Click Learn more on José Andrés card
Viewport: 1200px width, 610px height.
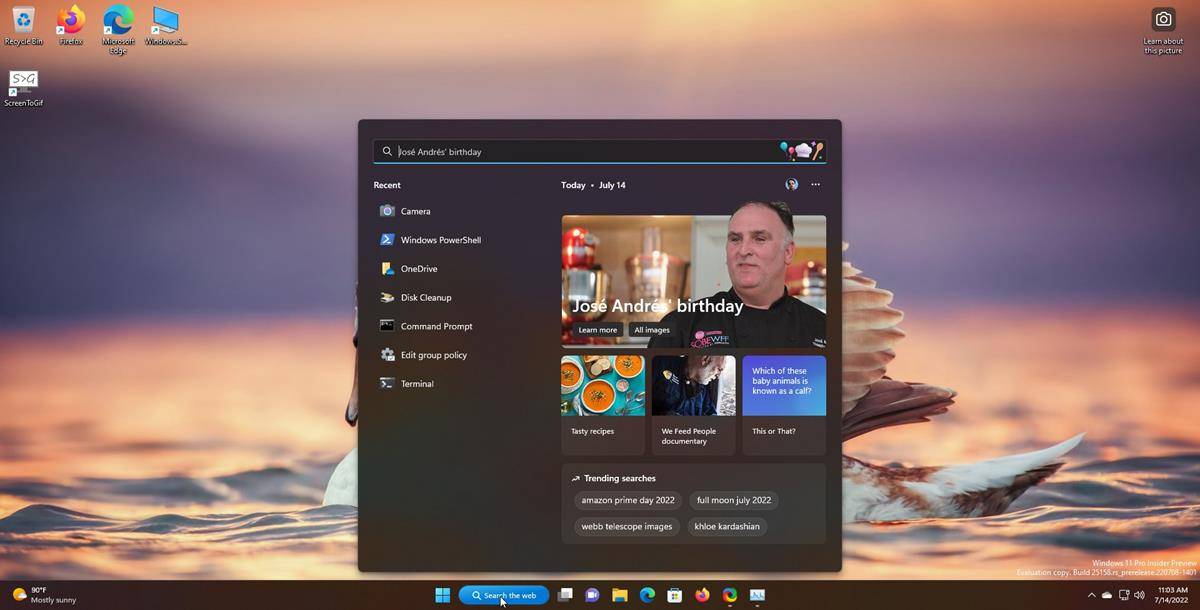coord(597,329)
